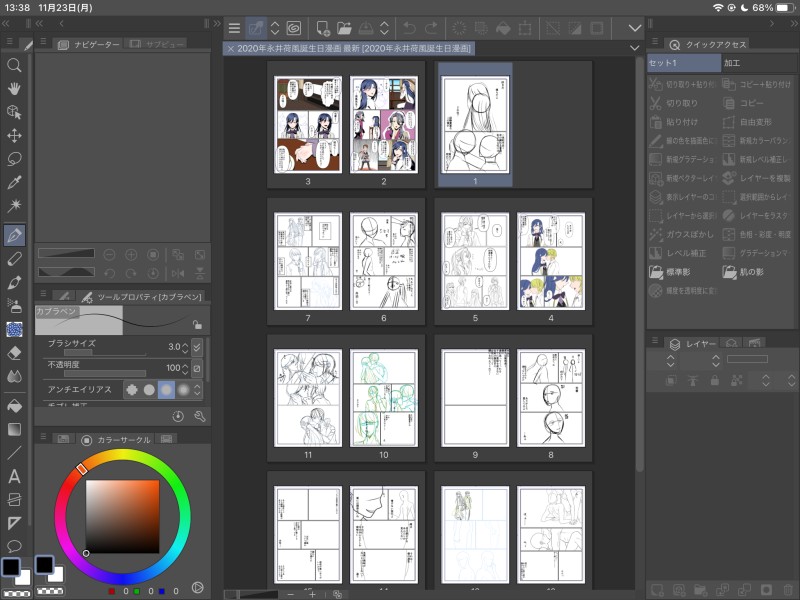Click the new canvas icon

[322, 28]
